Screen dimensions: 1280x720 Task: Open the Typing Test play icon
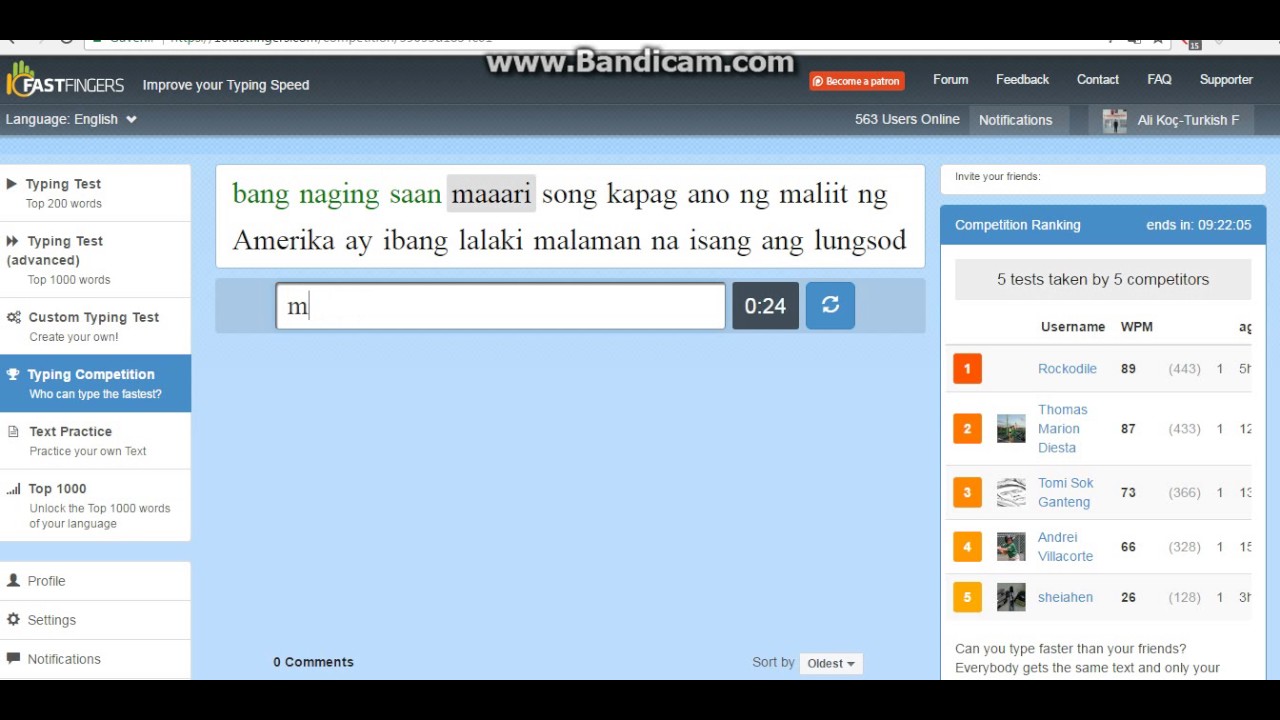coord(12,184)
